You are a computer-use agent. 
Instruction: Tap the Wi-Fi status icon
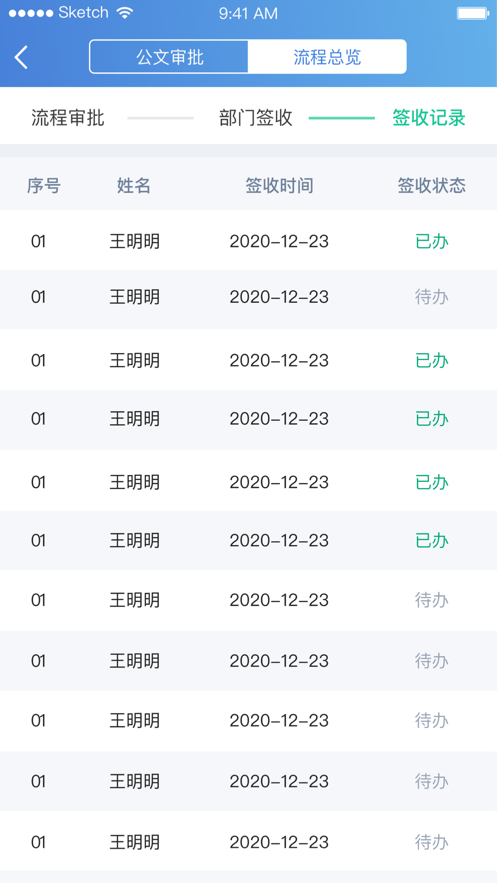[124, 13]
